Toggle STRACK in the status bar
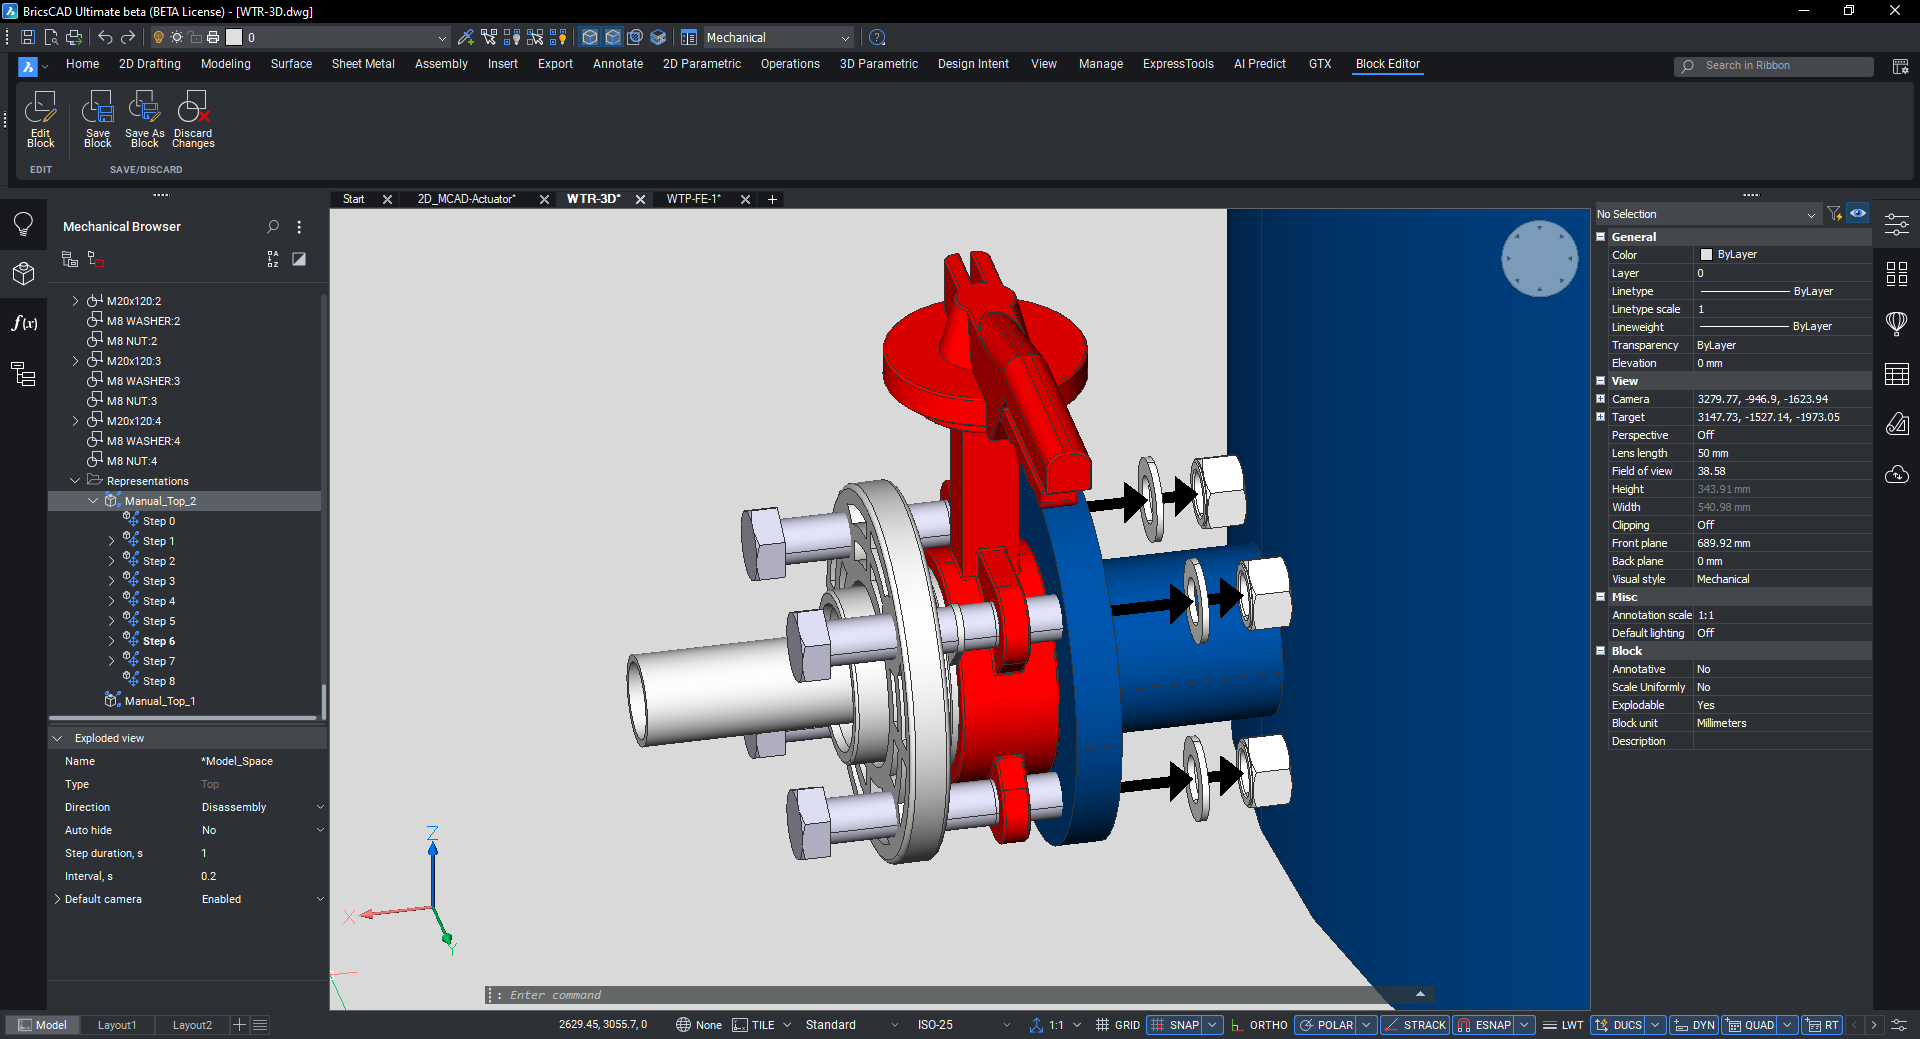 click(x=1415, y=1025)
